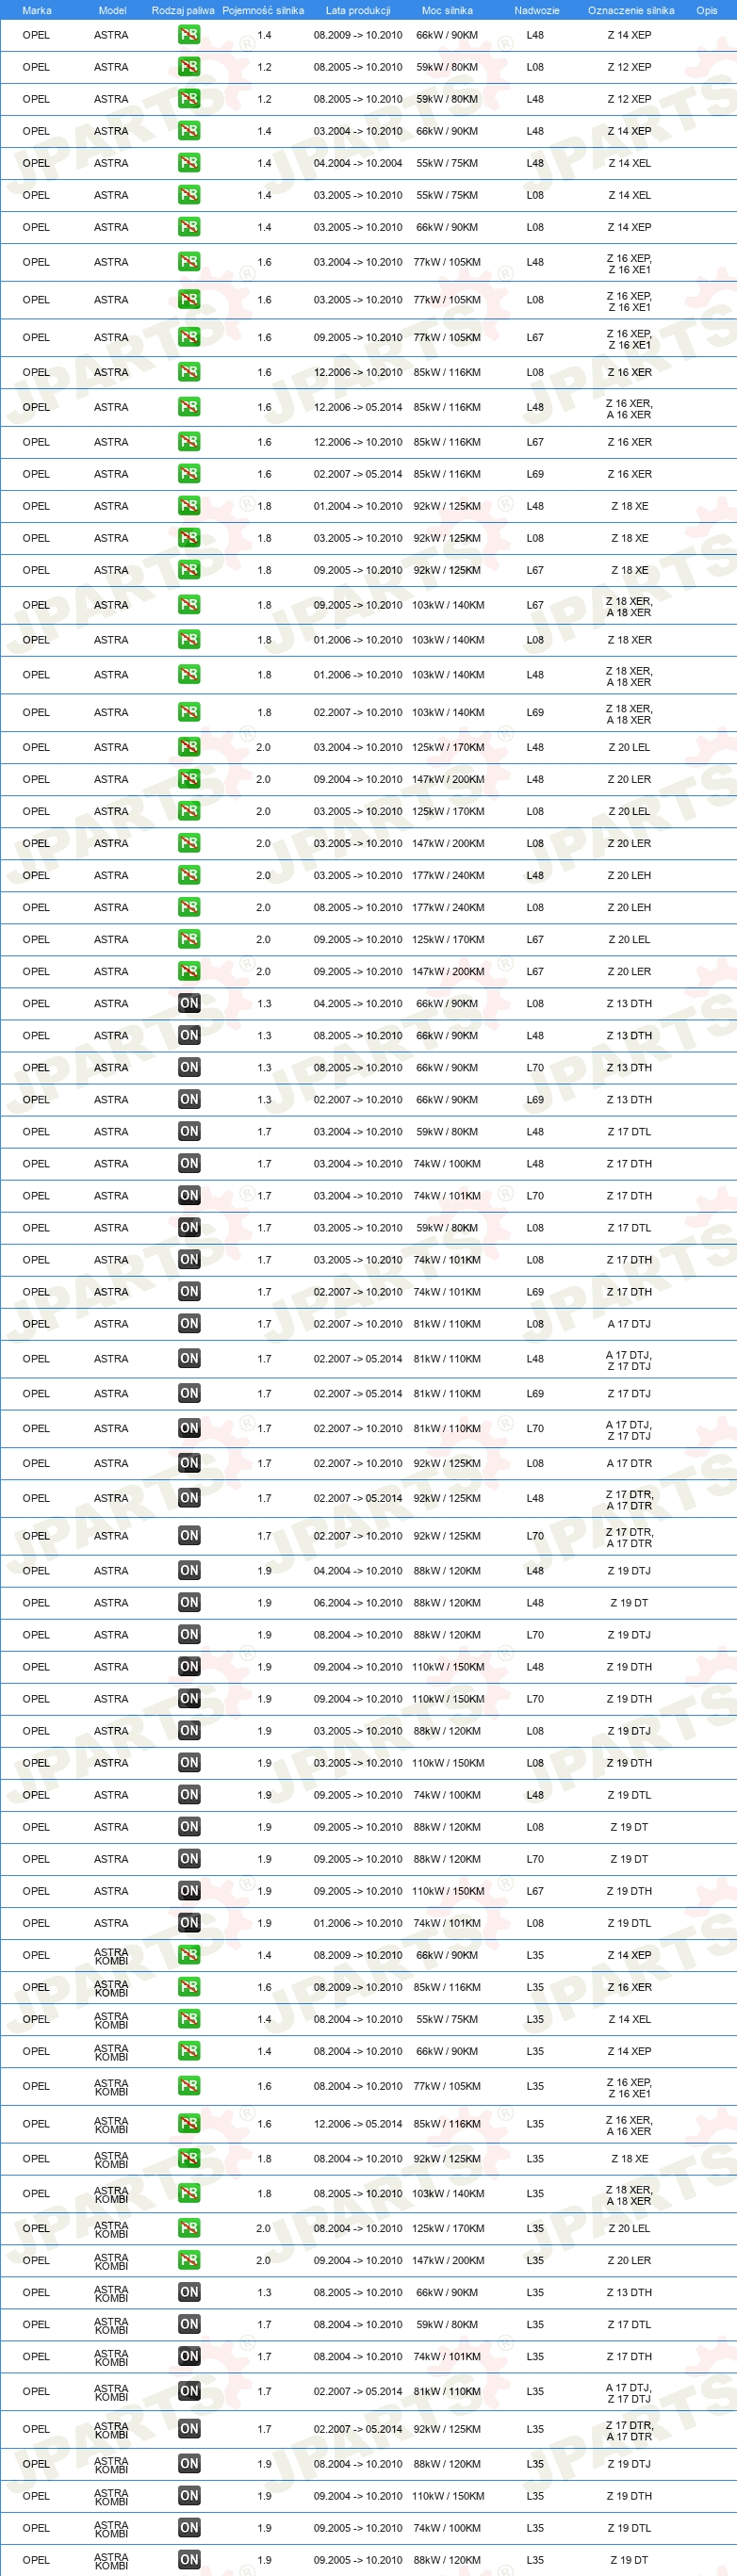Select the 'L69' body cell in the 1.6 row
Screen dimensions: 737x2576
pyautogui.click(x=535, y=474)
